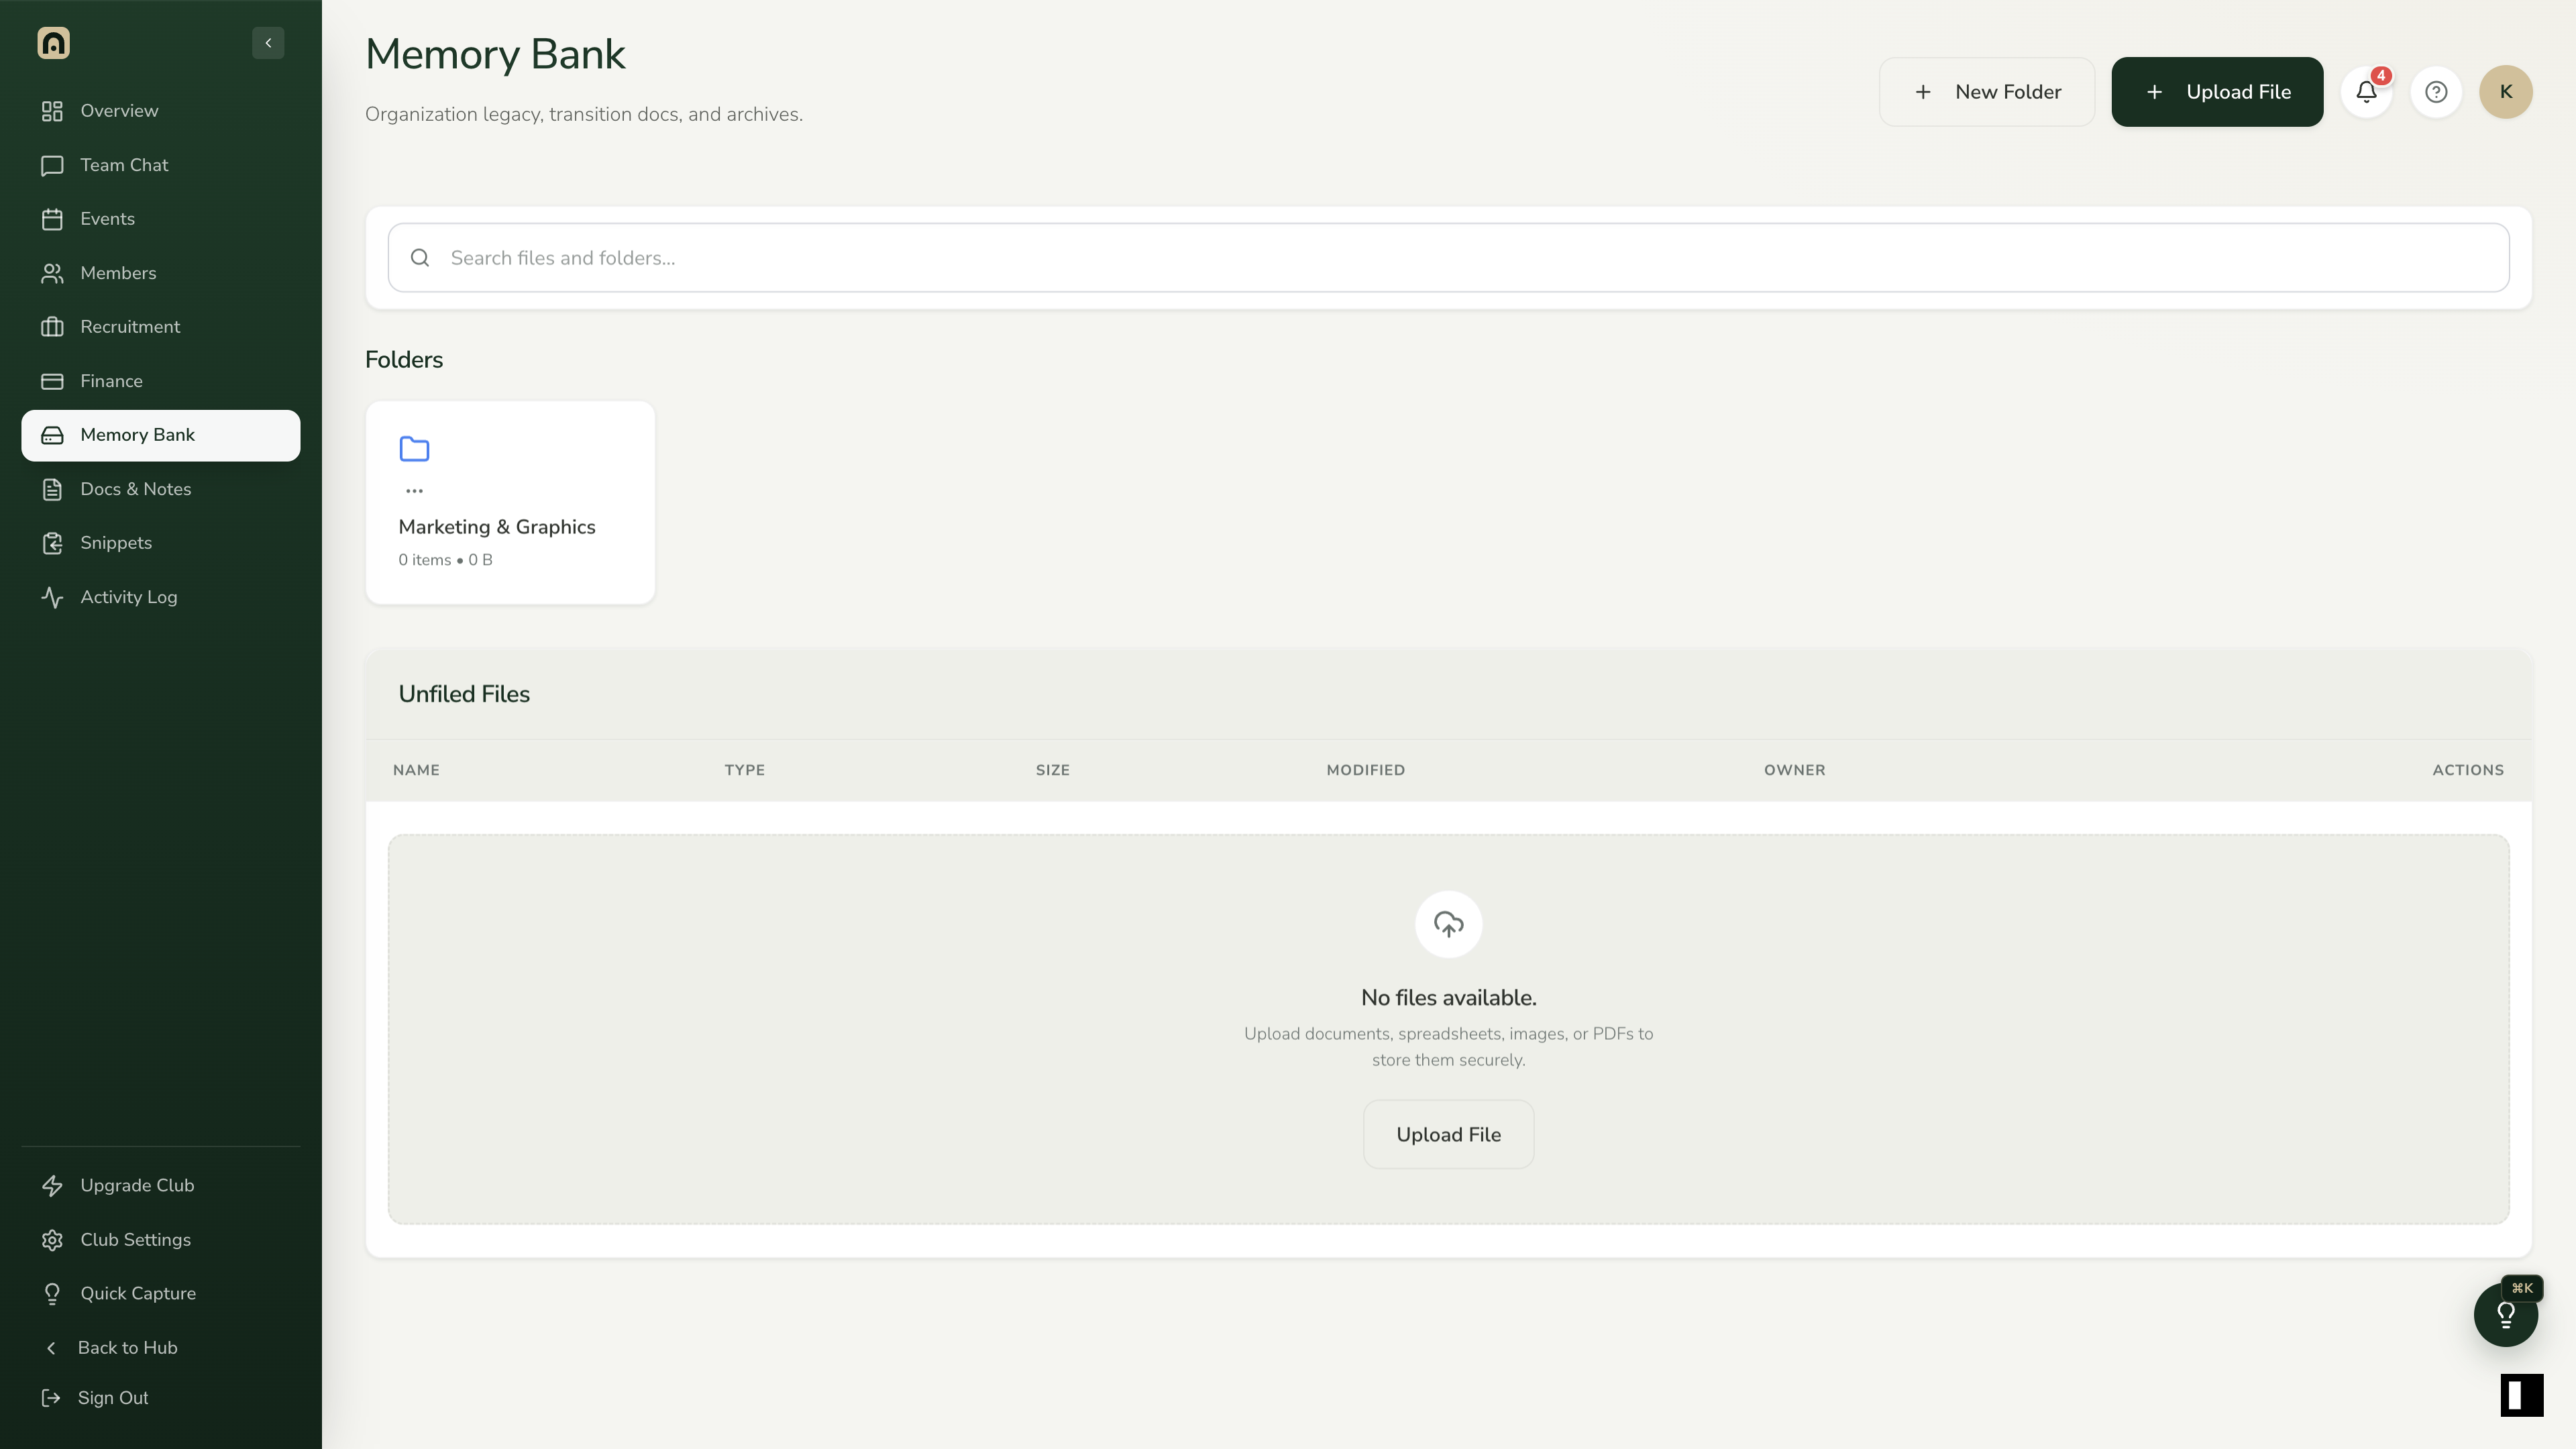Open the Overview page

[x=161, y=111]
